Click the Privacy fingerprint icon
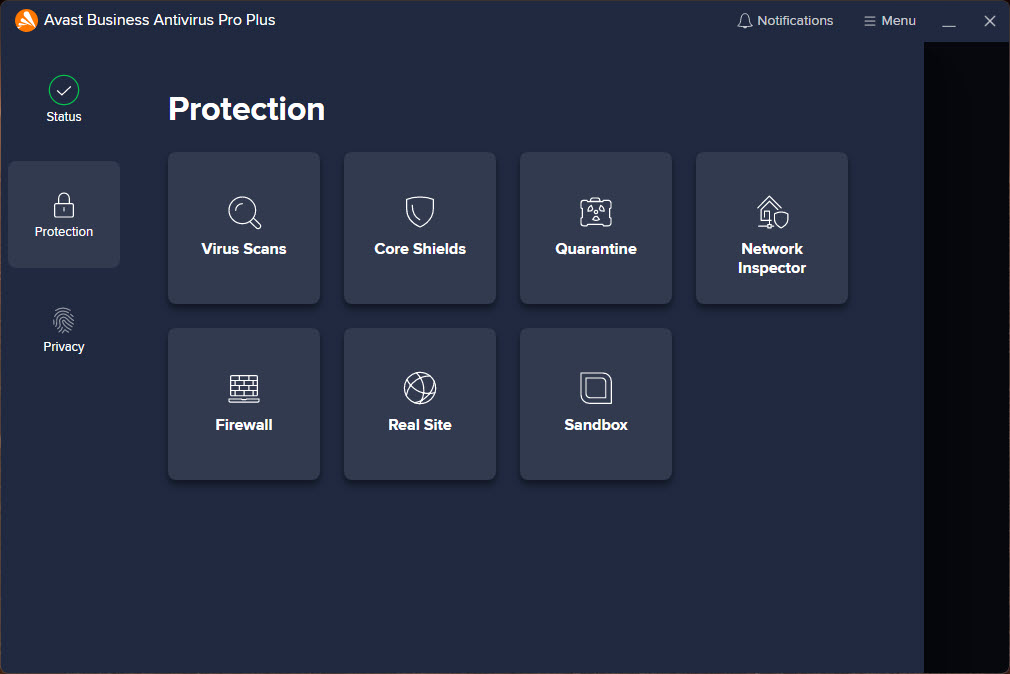 (64, 321)
